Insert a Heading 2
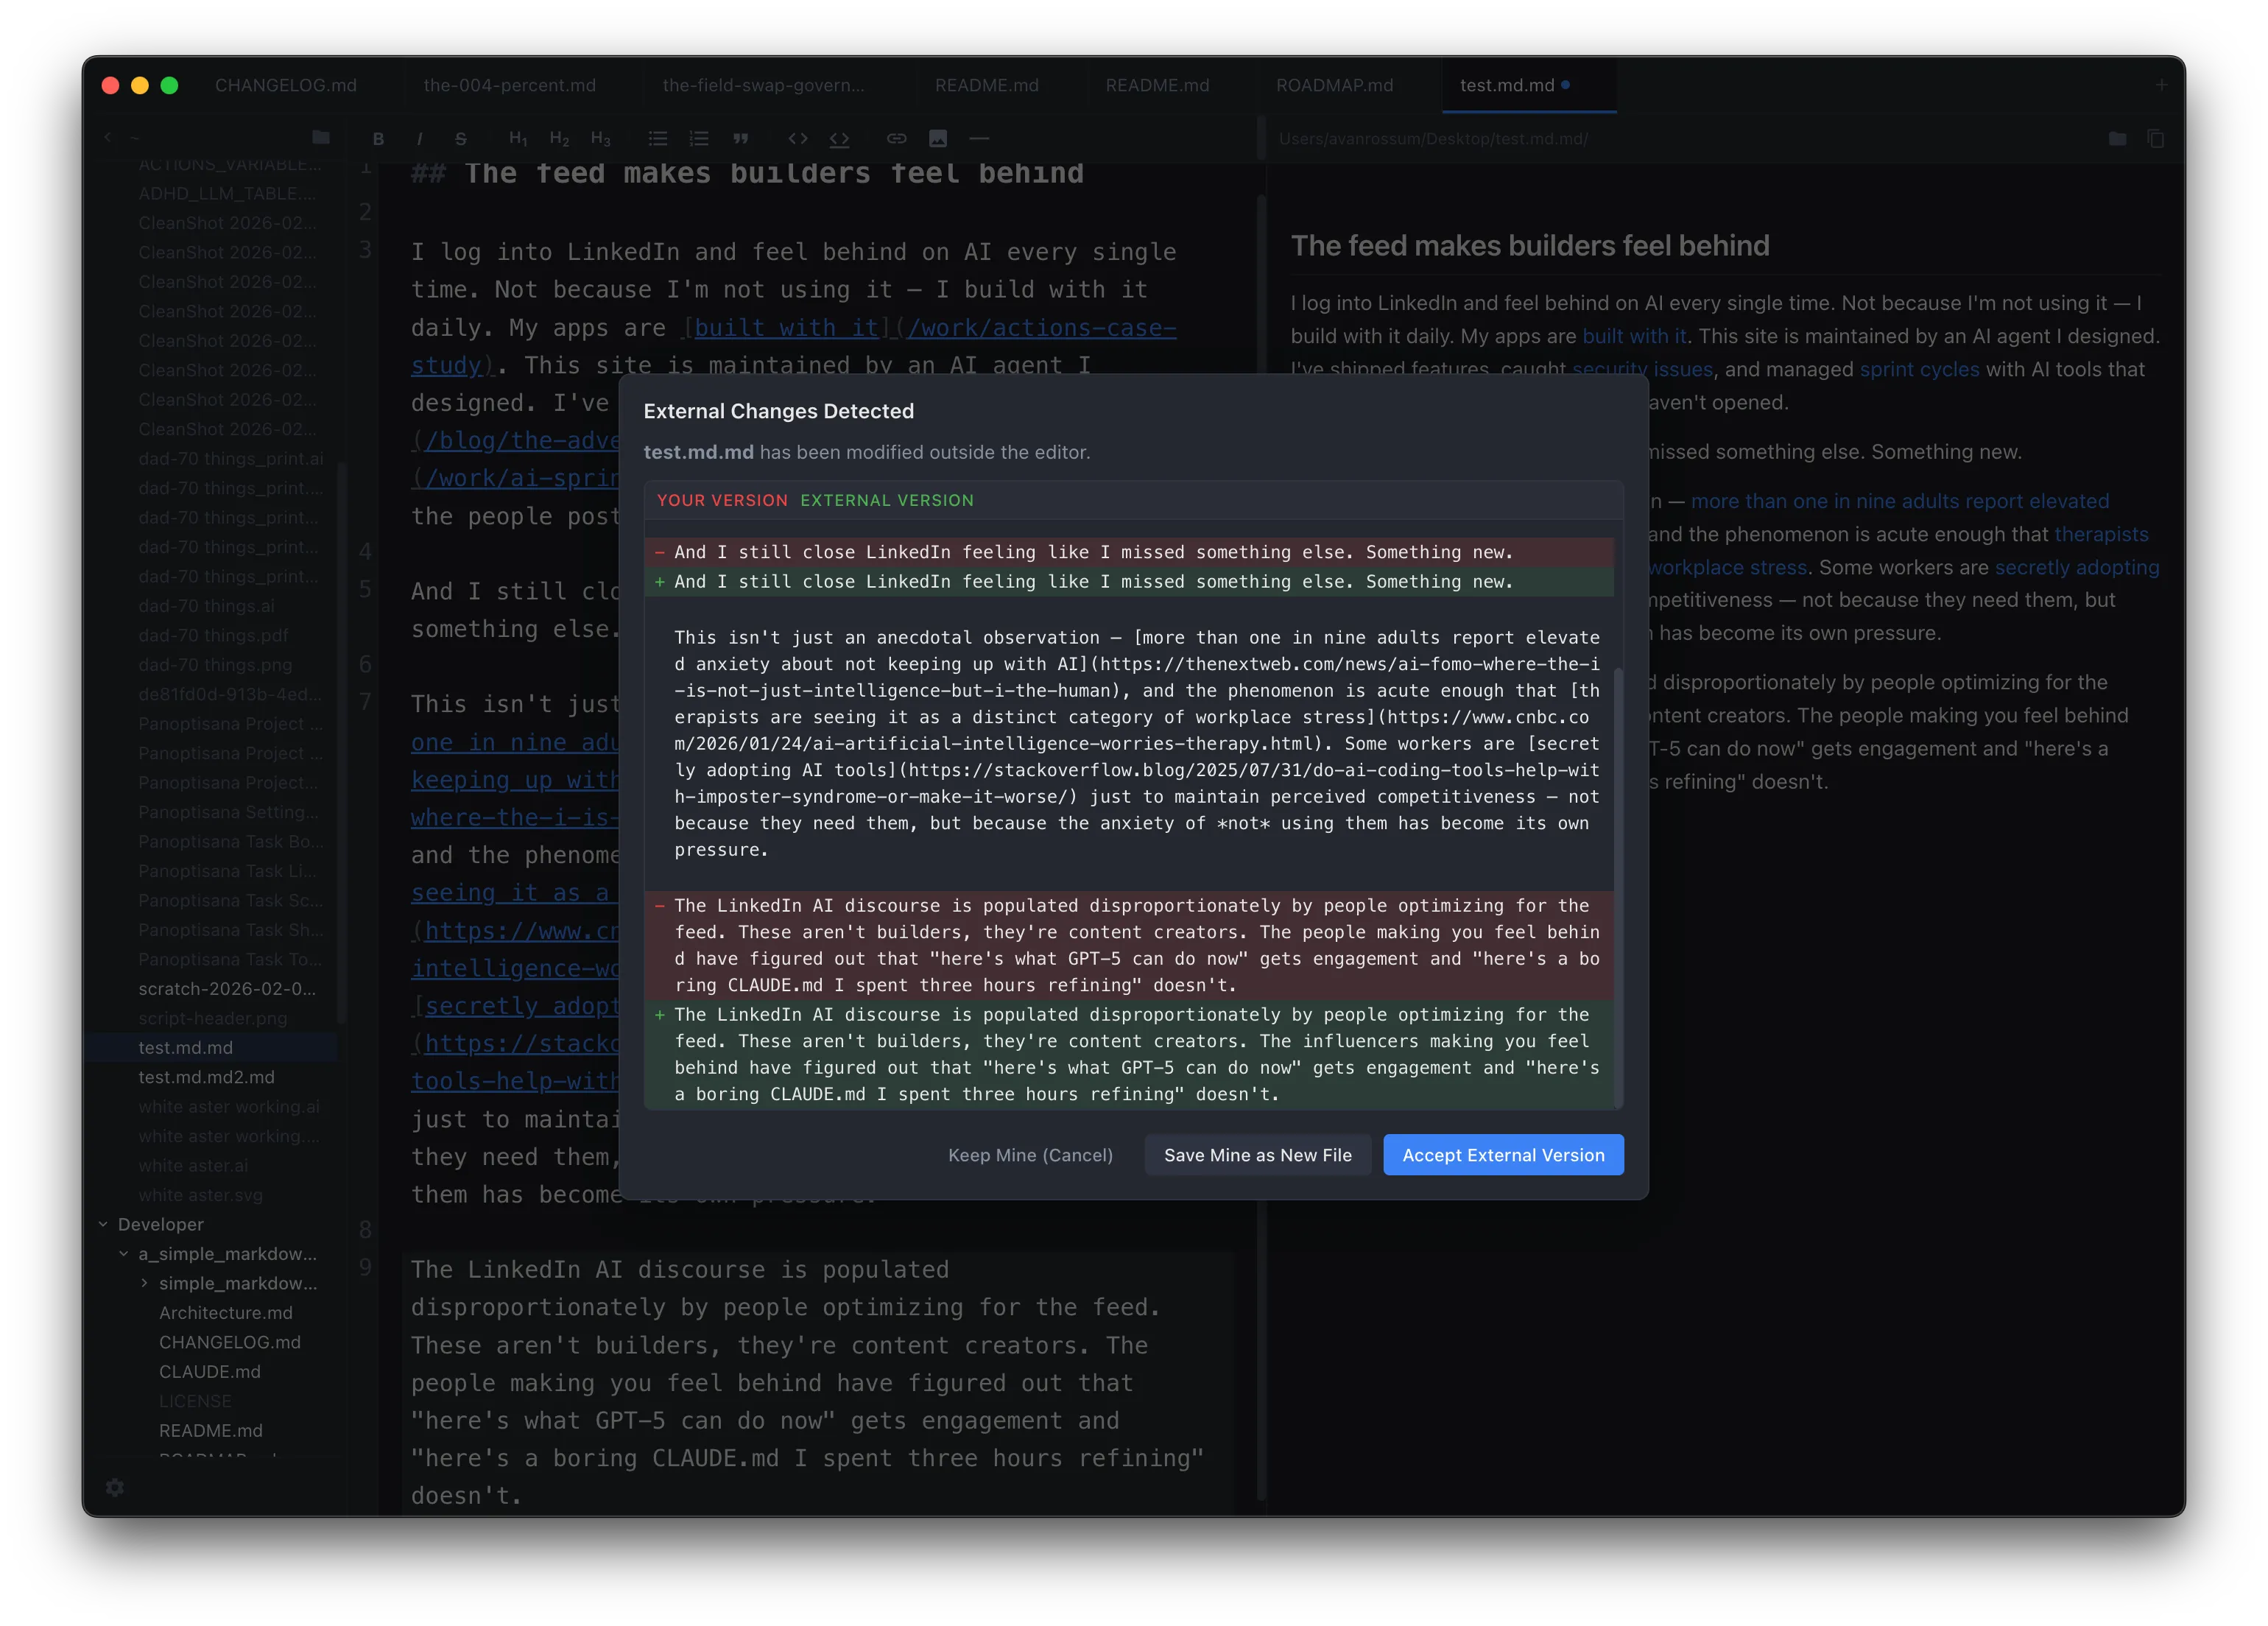This screenshot has height=1626, width=2268. [x=558, y=139]
